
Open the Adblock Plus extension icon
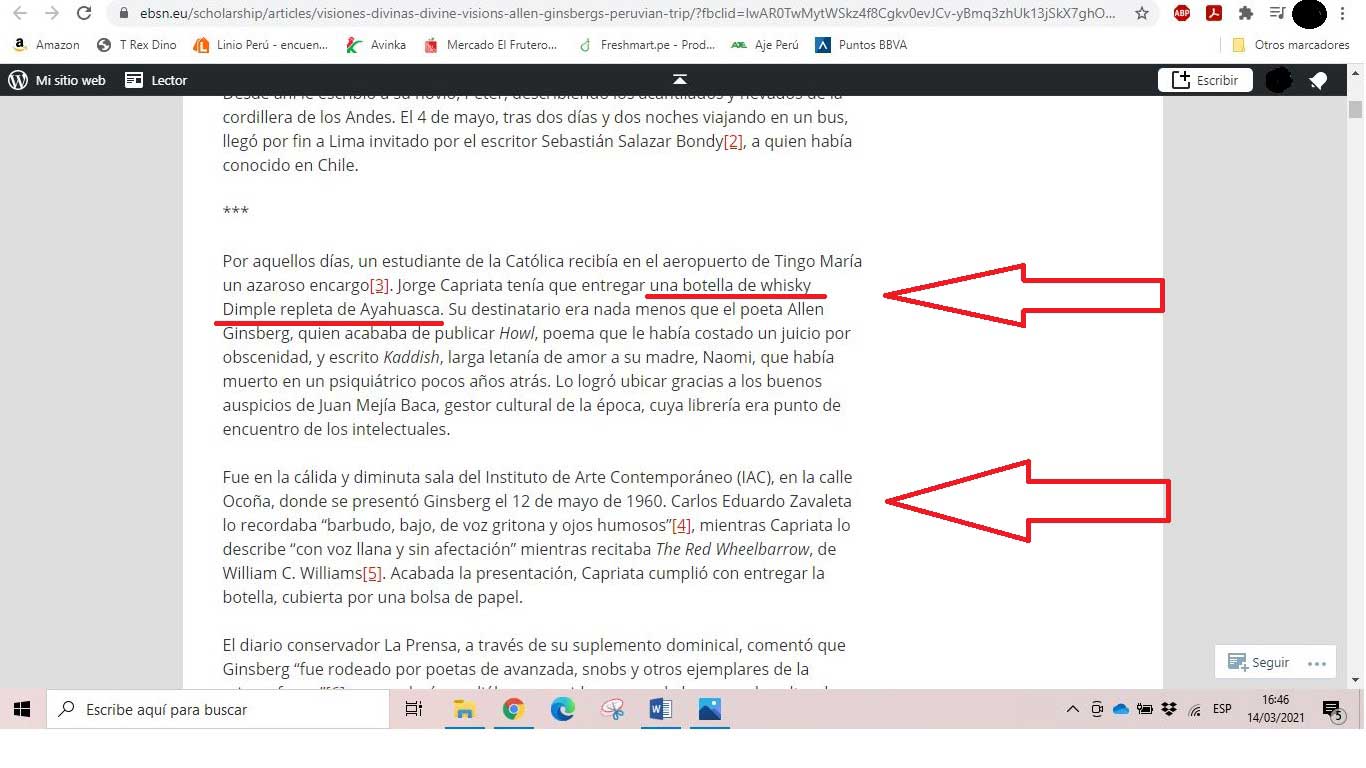coord(1181,14)
